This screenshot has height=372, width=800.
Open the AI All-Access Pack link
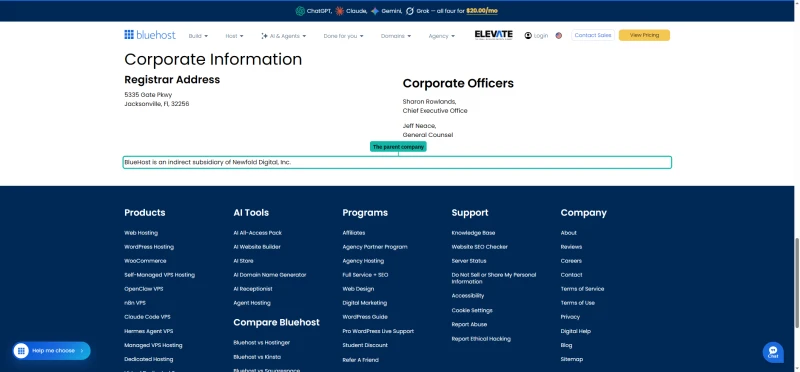[258, 233]
